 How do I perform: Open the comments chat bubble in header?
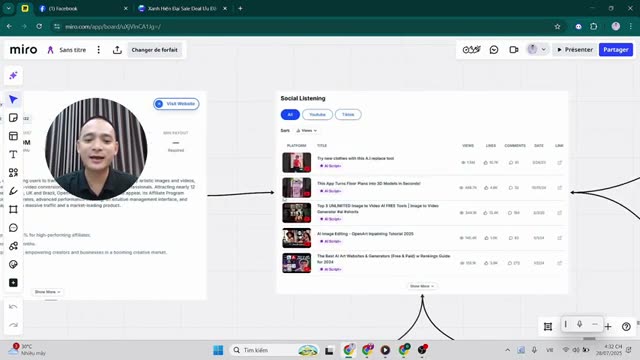pos(494,50)
